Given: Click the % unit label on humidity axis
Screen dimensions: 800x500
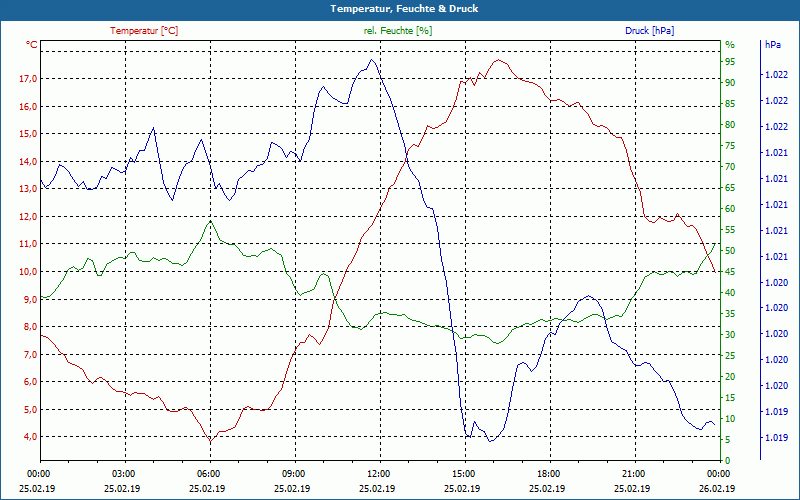Looking at the screenshot, I should pyautogui.click(x=730, y=45).
